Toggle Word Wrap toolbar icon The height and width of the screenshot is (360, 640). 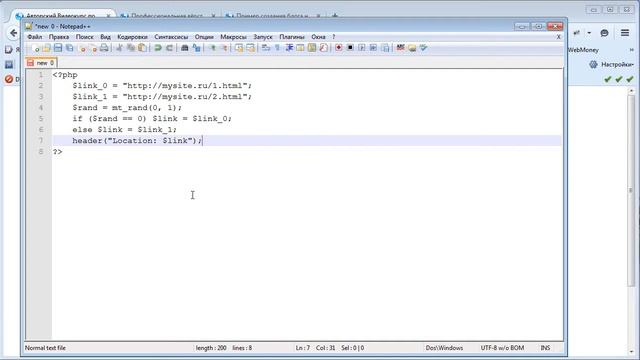point(266,48)
